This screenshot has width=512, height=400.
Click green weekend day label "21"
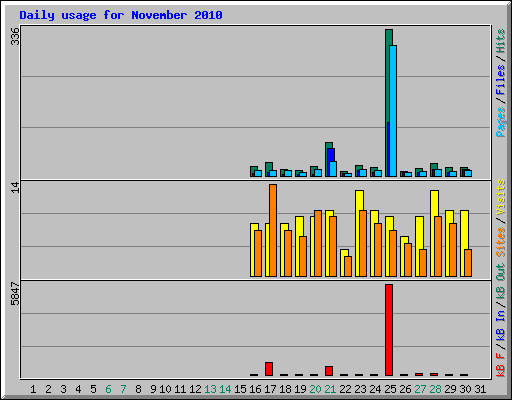330,389
